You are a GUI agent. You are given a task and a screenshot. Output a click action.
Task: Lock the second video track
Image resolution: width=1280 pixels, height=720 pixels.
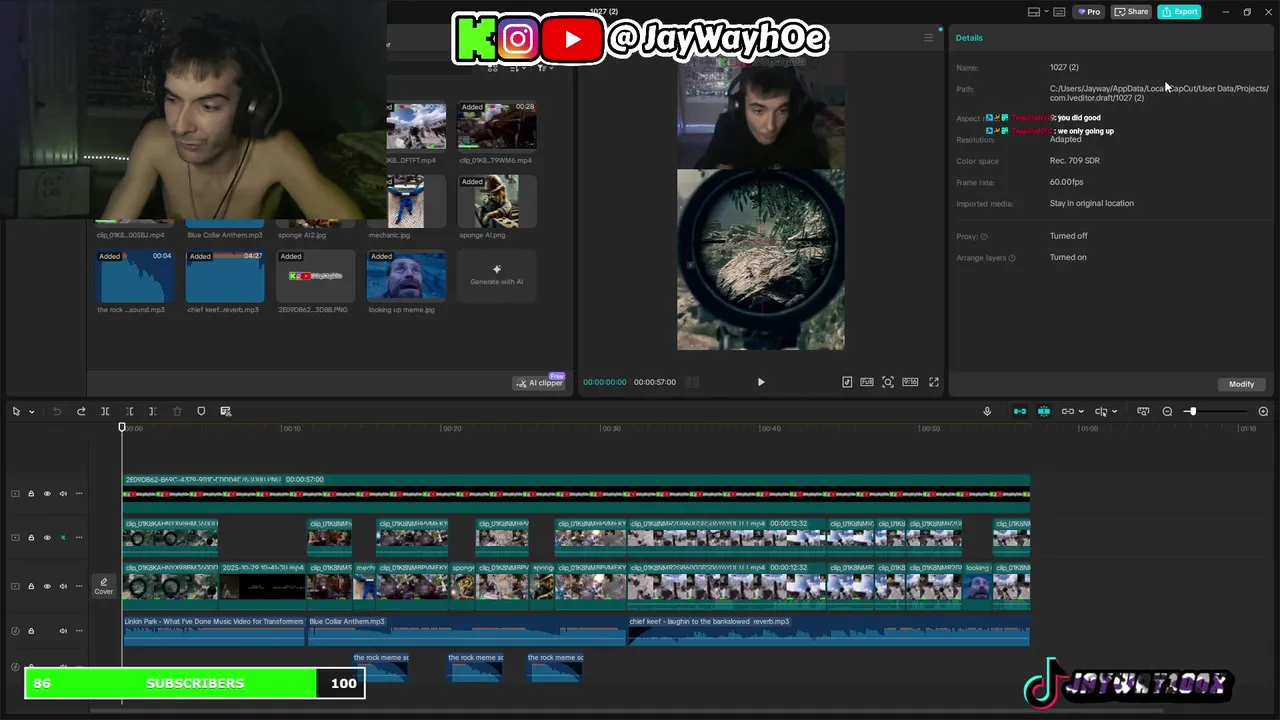point(31,538)
